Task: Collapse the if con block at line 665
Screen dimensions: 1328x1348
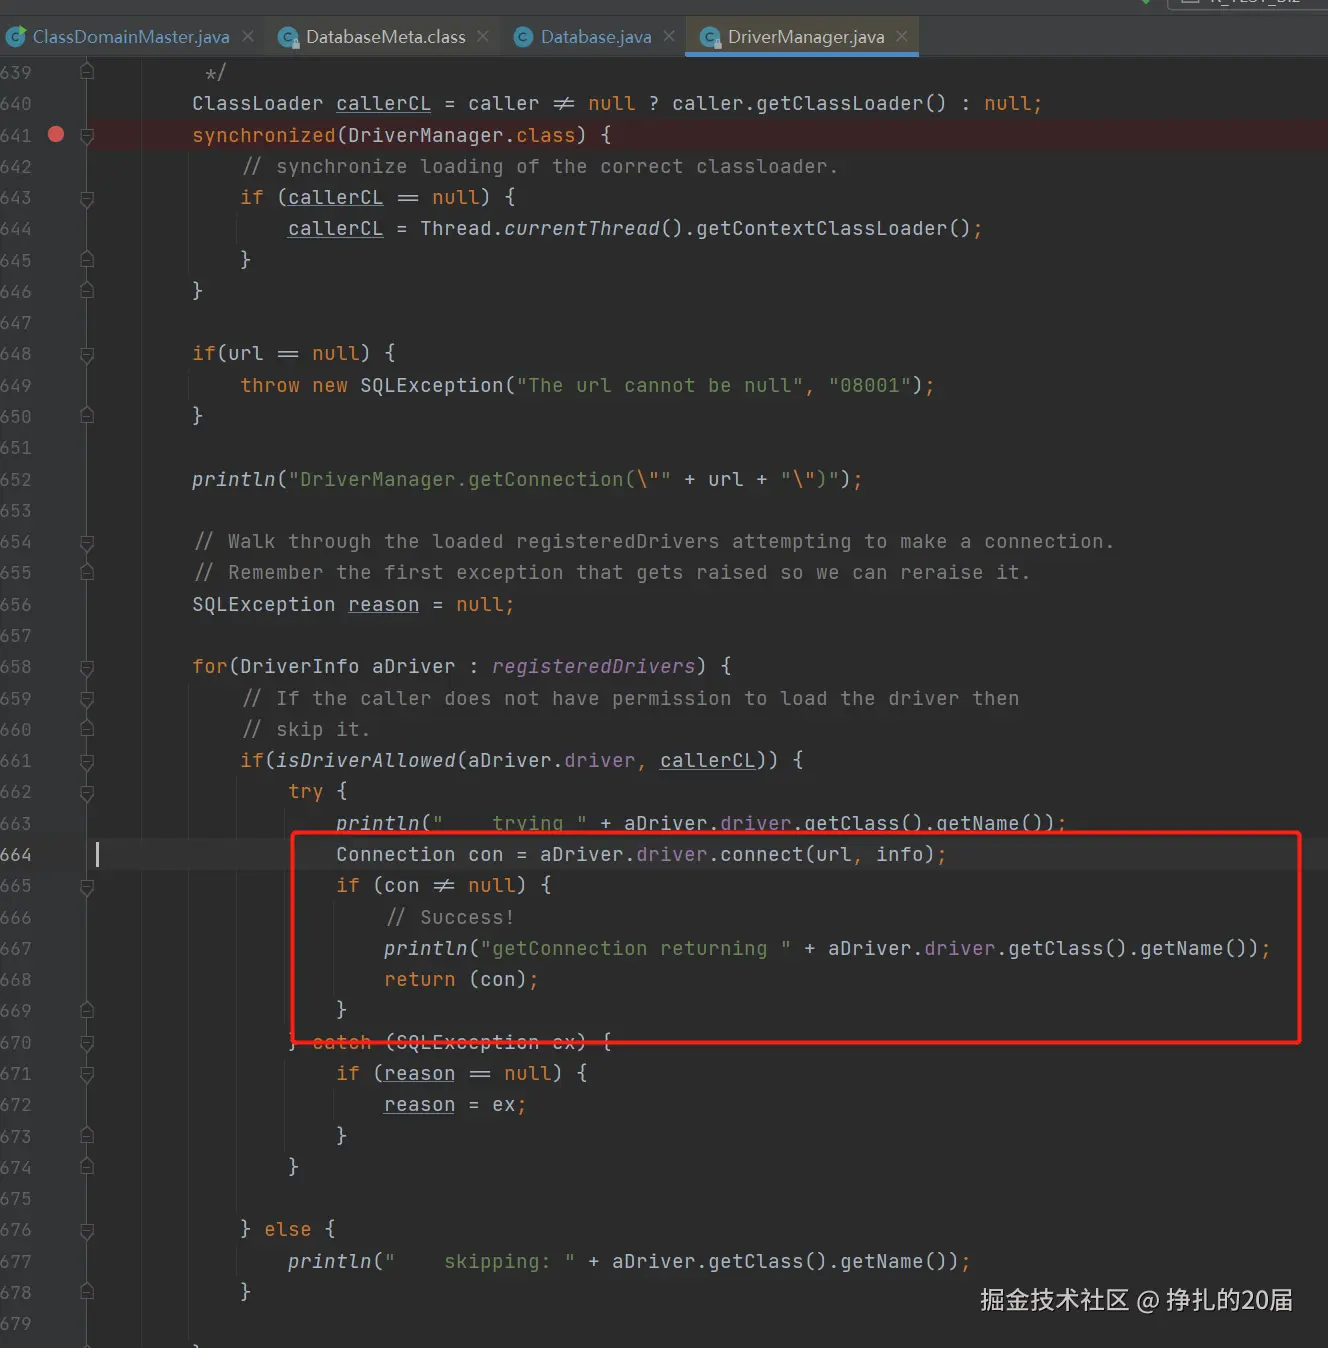Action: [87, 886]
